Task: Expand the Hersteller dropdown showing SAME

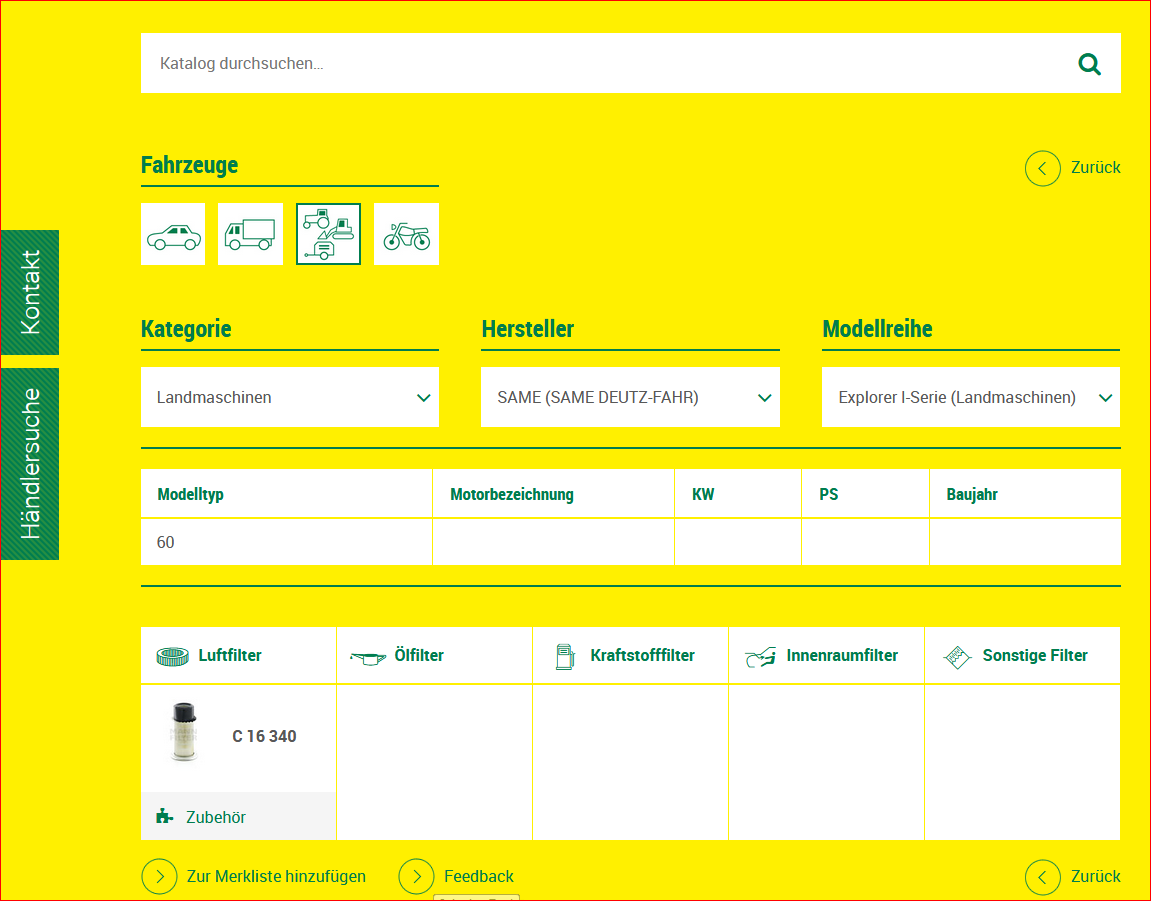Action: 630,398
